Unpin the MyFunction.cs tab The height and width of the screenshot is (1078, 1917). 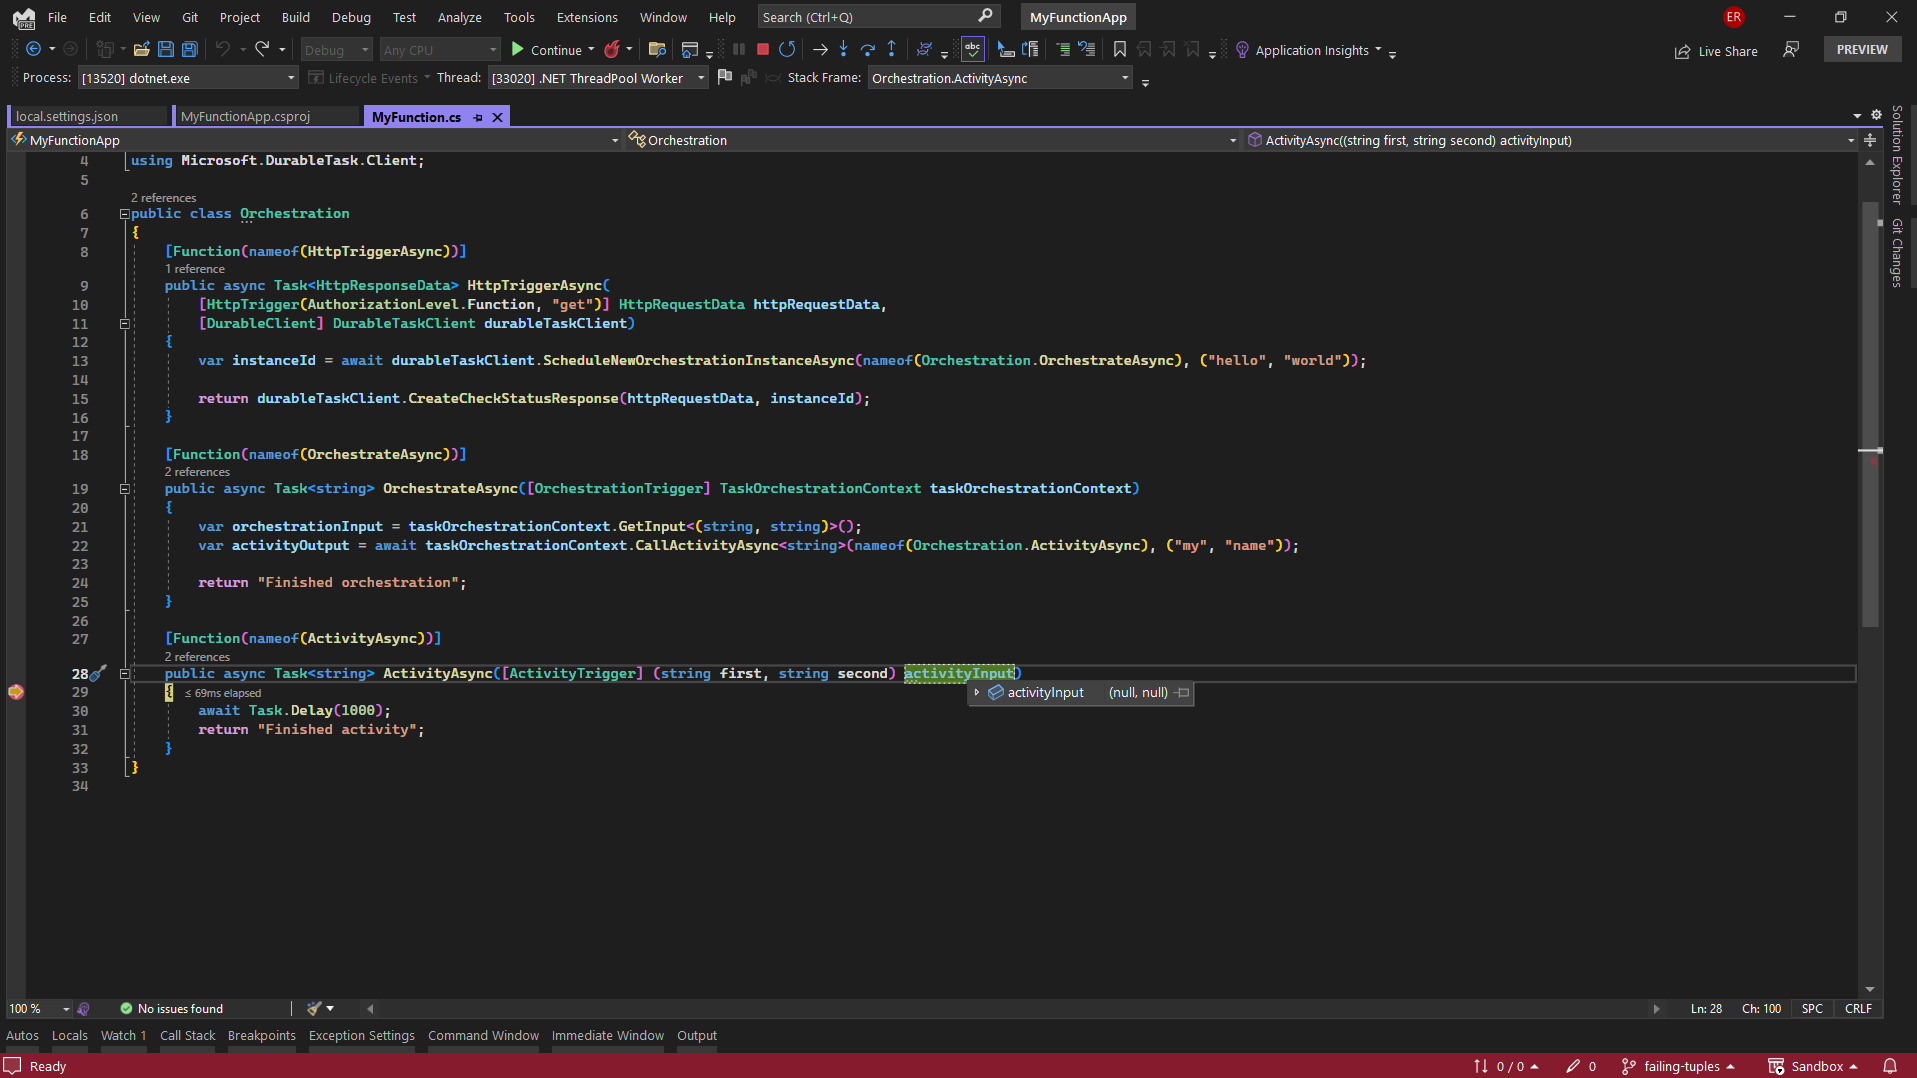pyautogui.click(x=478, y=117)
